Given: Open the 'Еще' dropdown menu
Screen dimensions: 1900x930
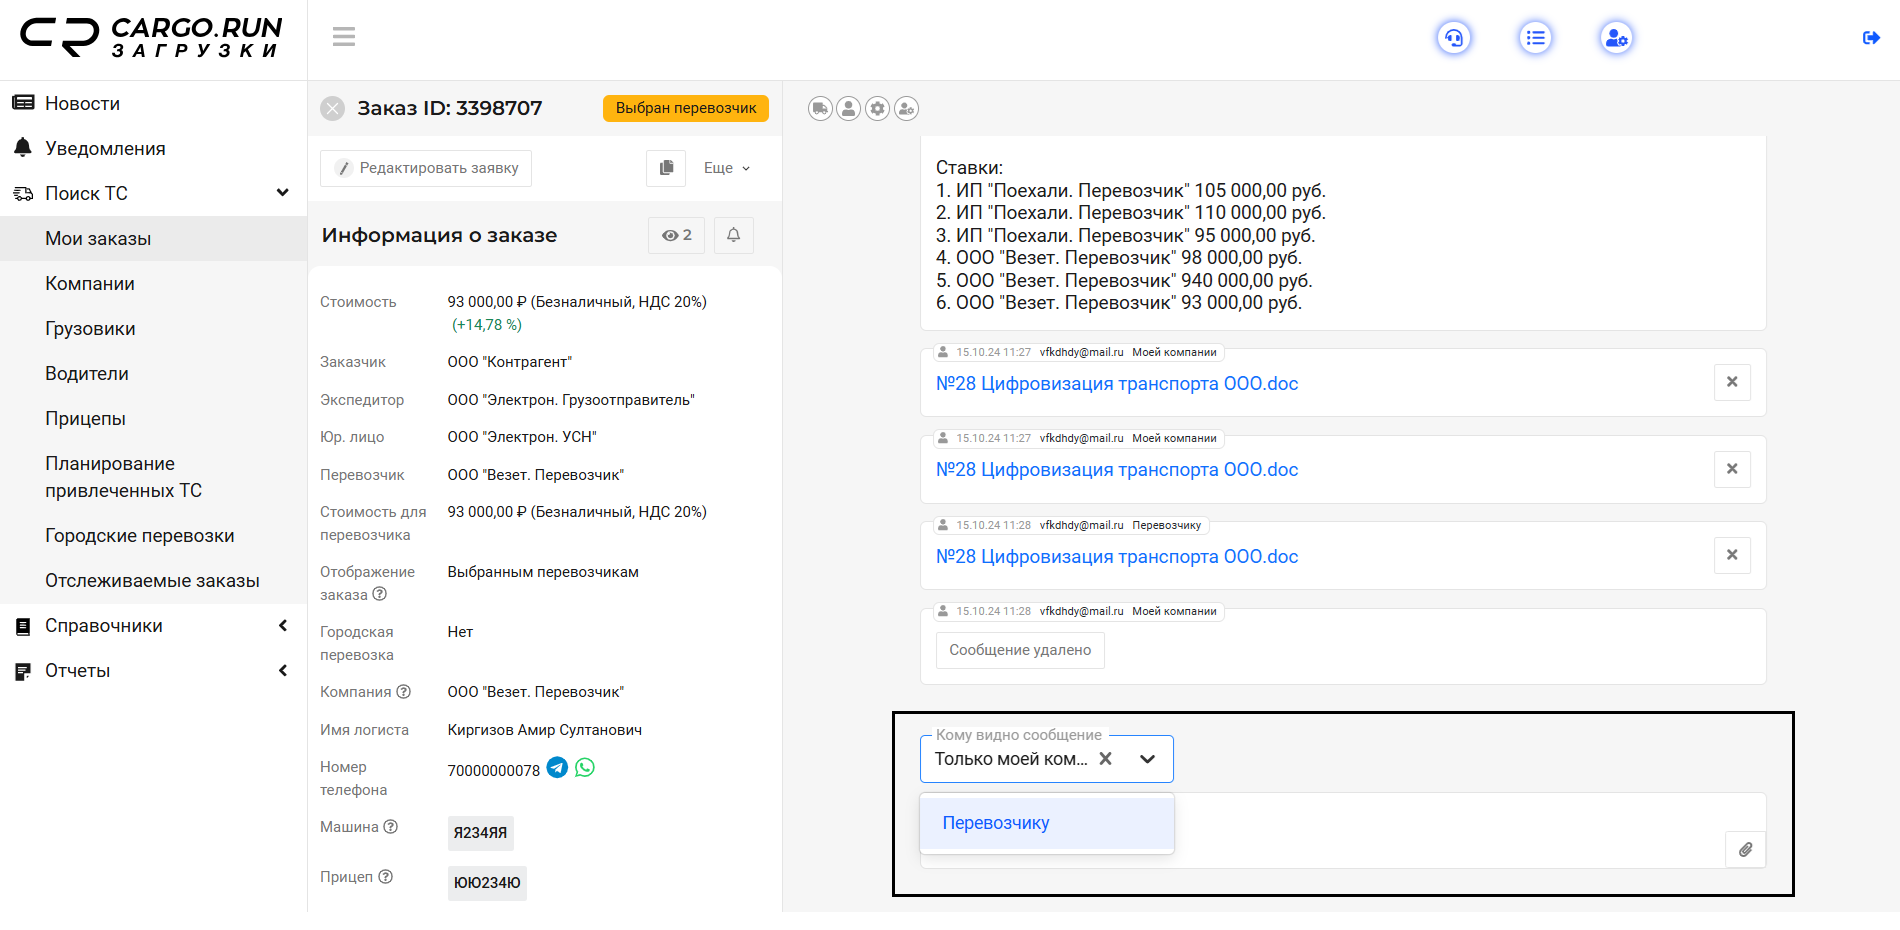Looking at the screenshot, I should coord(726,168).
